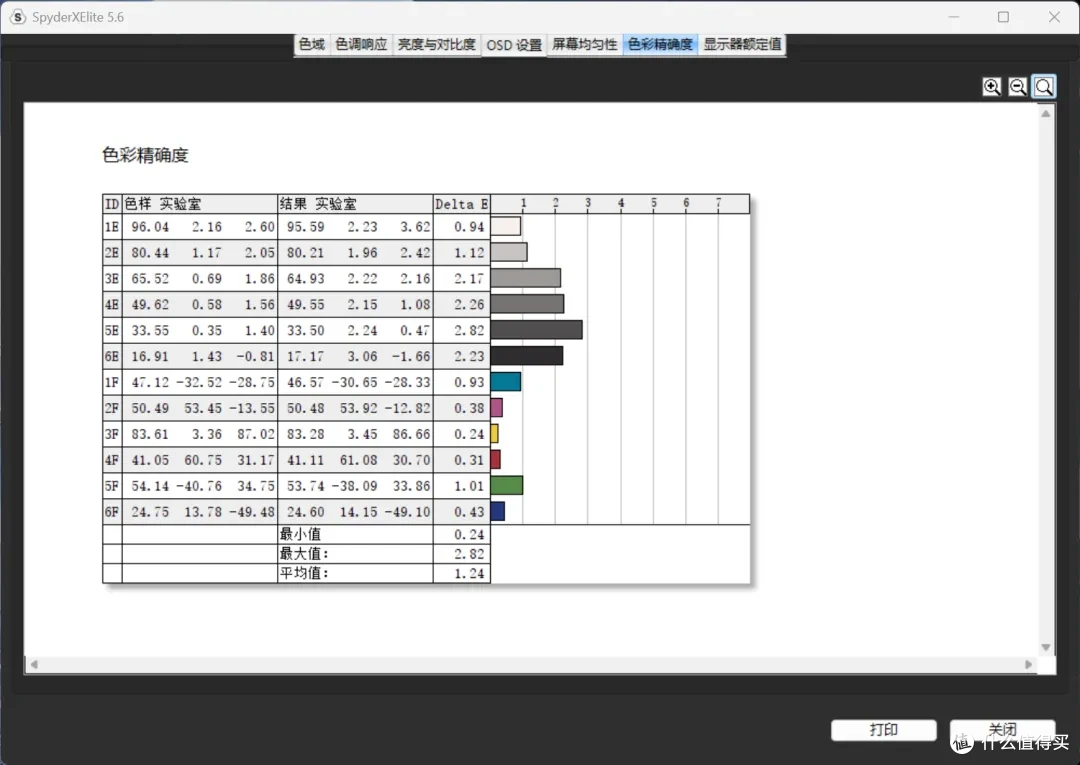Click sample value -49.48

(x=252, y=512)
